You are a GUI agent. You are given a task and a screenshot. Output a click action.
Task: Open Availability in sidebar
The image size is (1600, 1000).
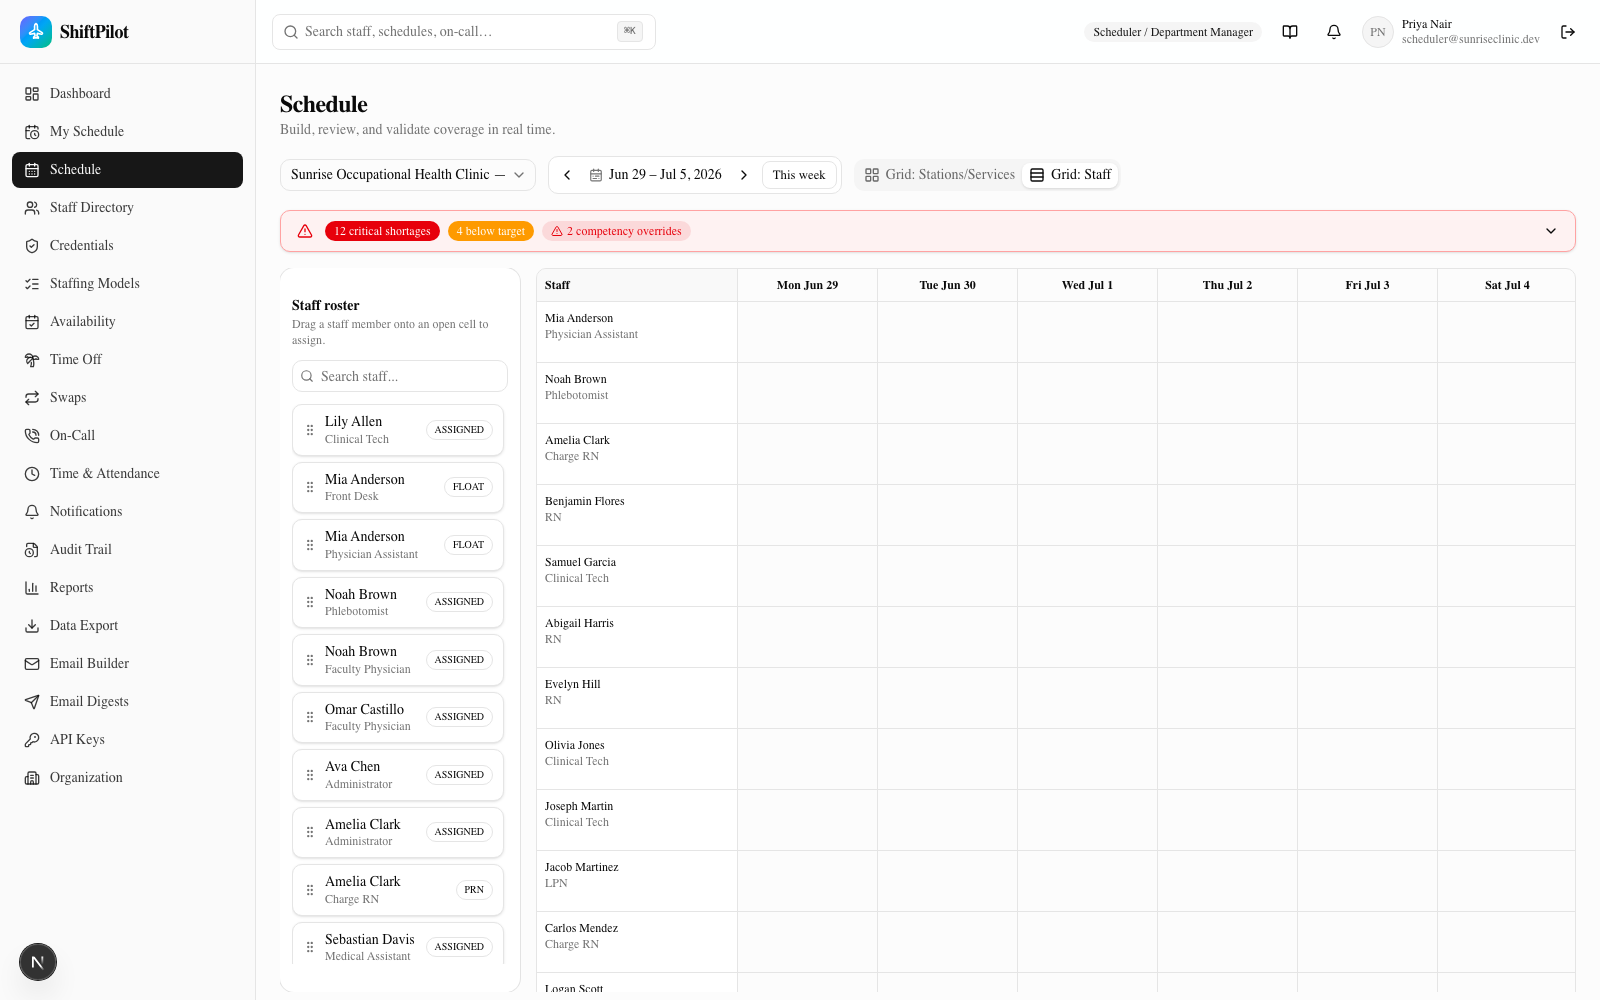[x=127, y=322]
